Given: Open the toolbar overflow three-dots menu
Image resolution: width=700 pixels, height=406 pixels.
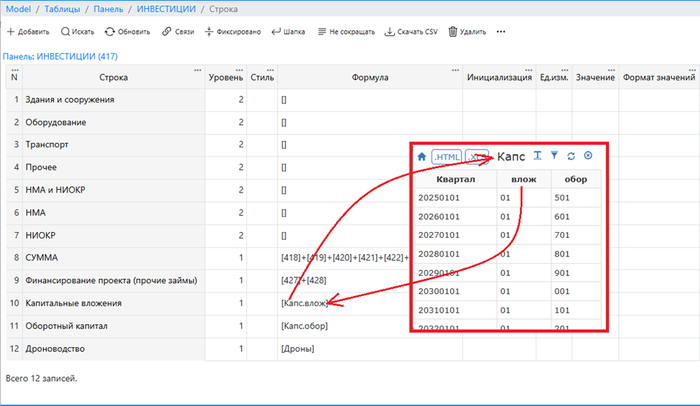Looking at the screenshot, I should [501, 32].
